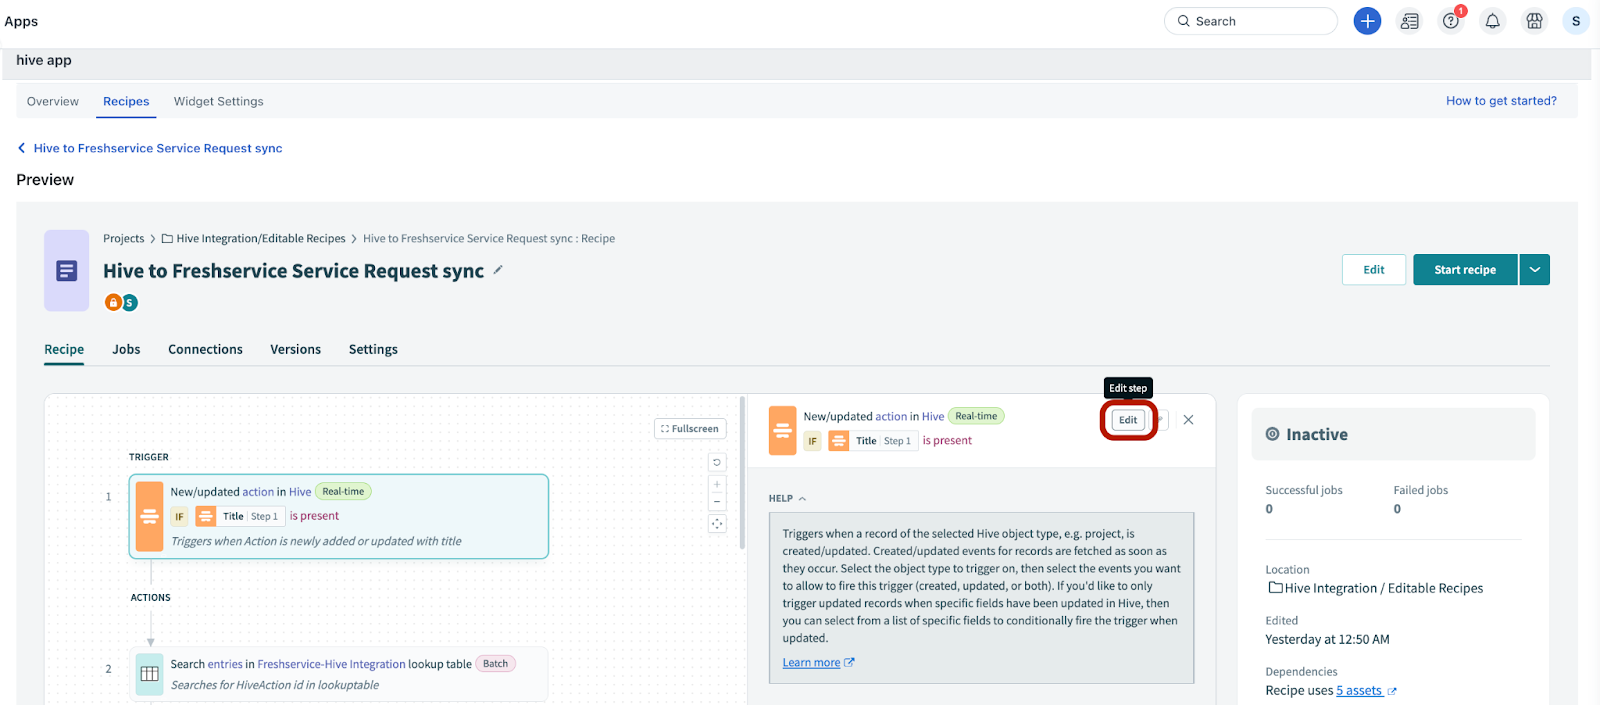Screen dimensions: 1600x705
Task: Click the Inactive status label
Action: click(x=1316, y=435)
